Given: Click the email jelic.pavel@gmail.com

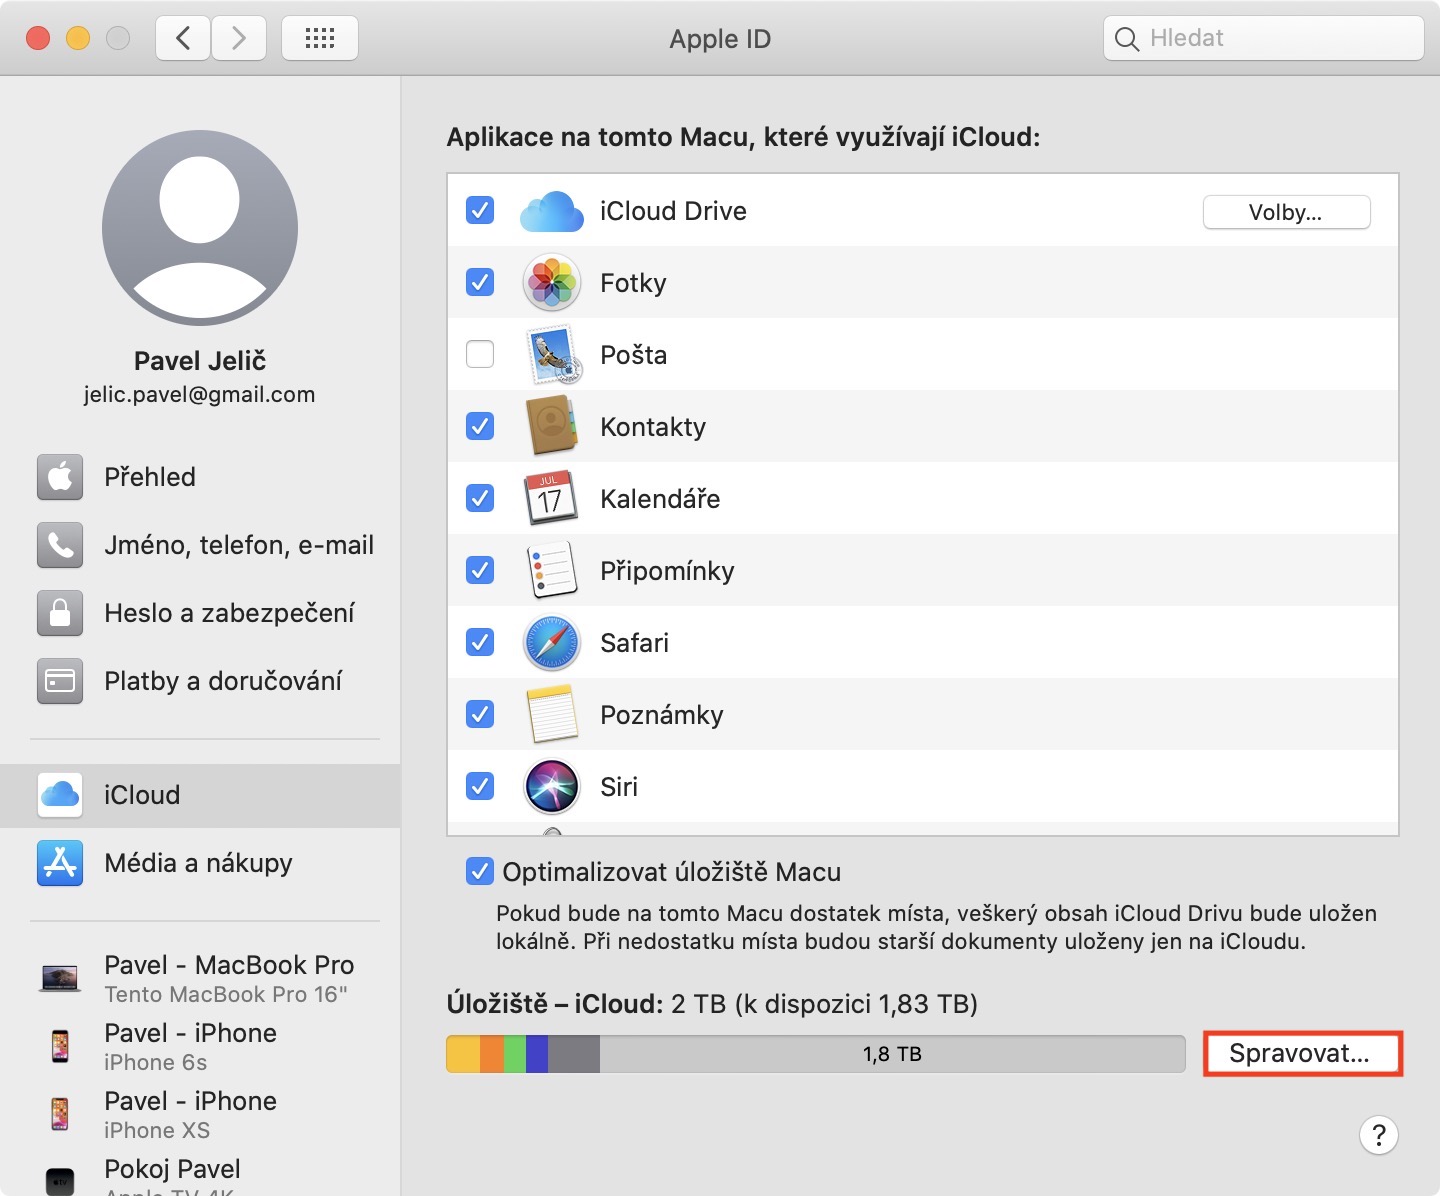Looking at the screenshot, I should tap(200, 395).
